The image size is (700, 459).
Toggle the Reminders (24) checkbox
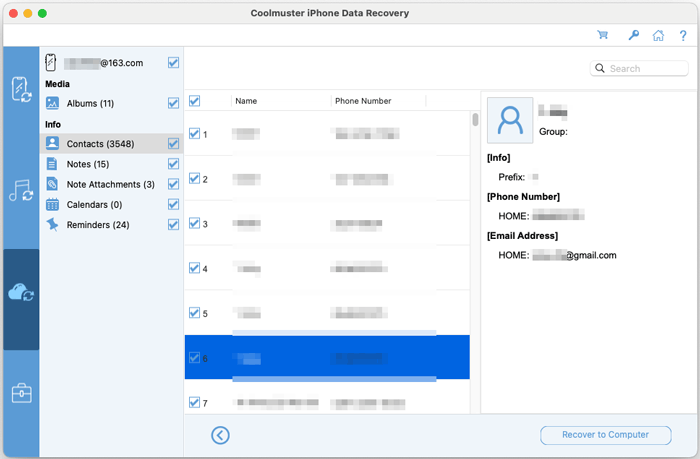pyautogui.click(x=174, y=225)
